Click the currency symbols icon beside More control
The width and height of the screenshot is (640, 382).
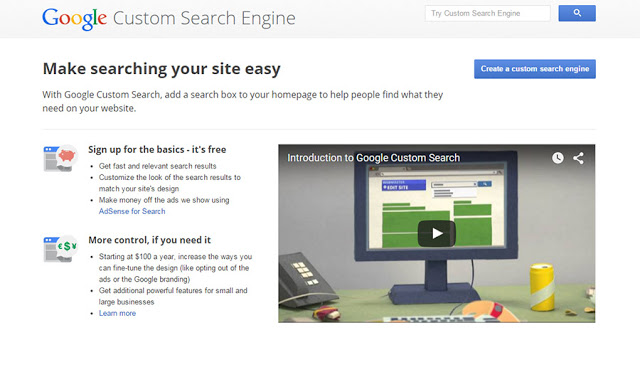pos(60,249)
